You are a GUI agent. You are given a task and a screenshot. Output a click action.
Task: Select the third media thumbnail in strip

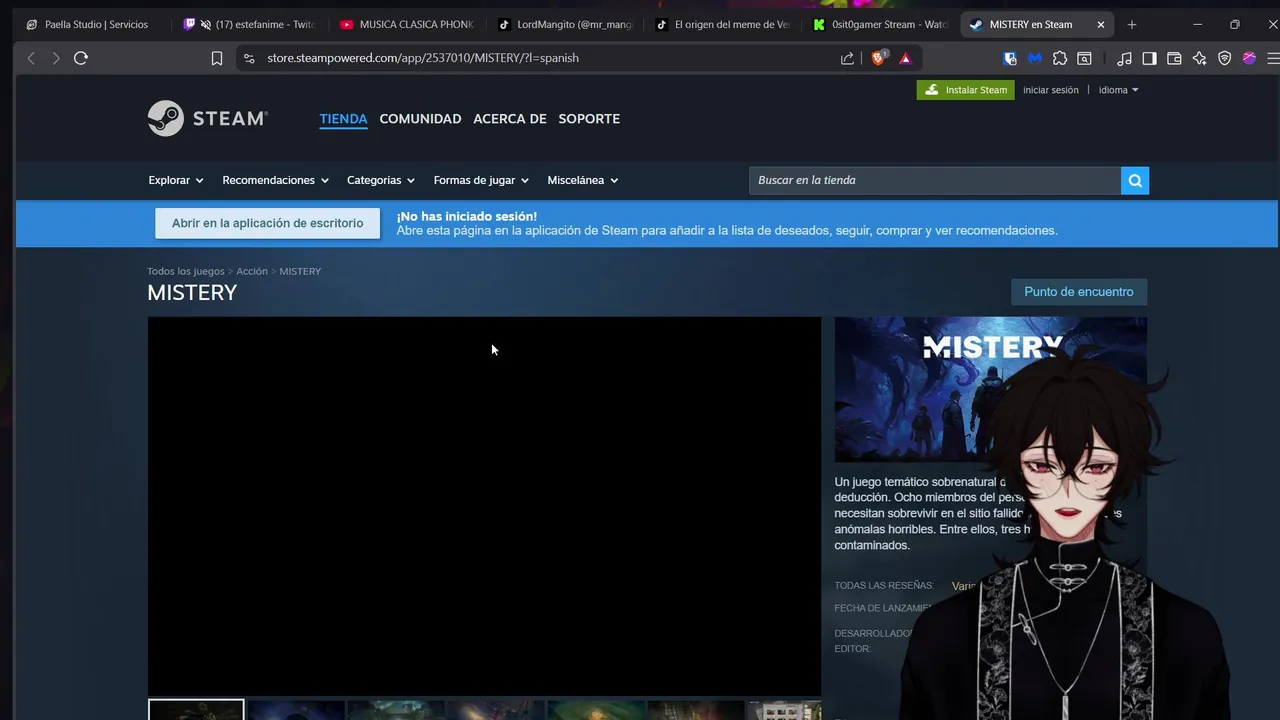coord(396,710)
